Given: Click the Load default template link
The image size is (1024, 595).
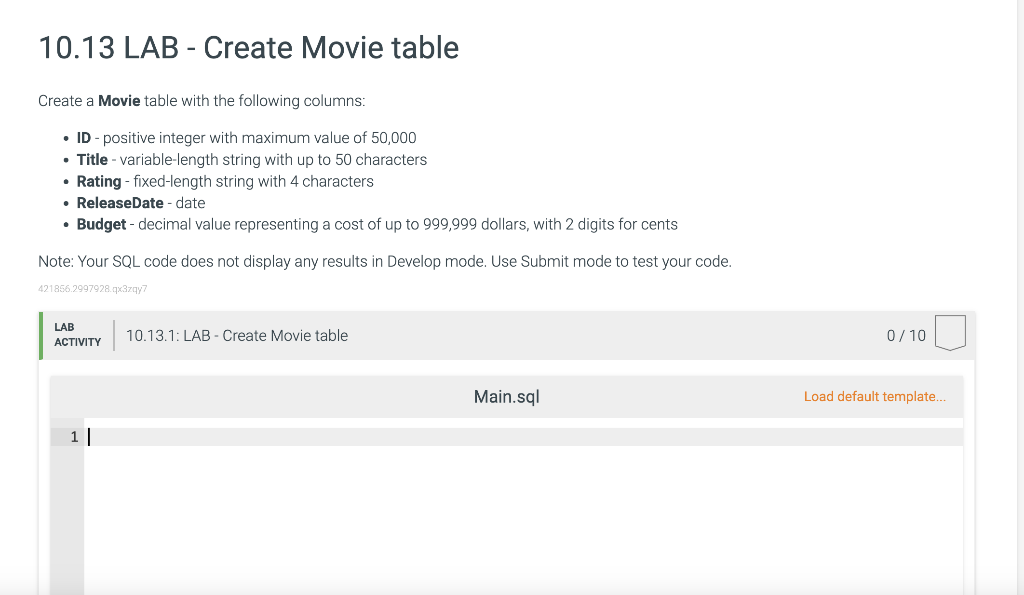Looking at the screenshot, I should point(873,396).
